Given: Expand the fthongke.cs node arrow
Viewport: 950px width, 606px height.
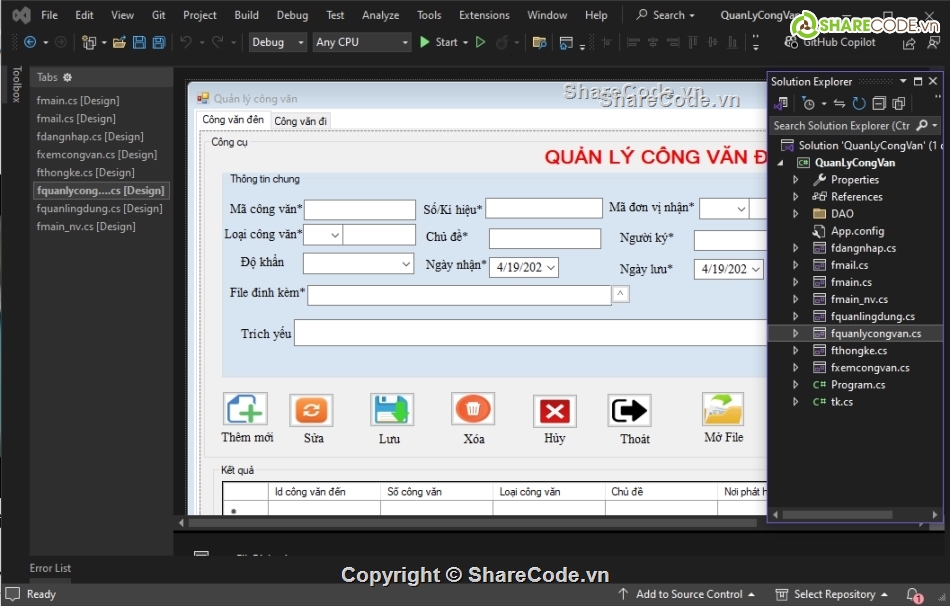Looking at the screenshot, I should 796,350.
